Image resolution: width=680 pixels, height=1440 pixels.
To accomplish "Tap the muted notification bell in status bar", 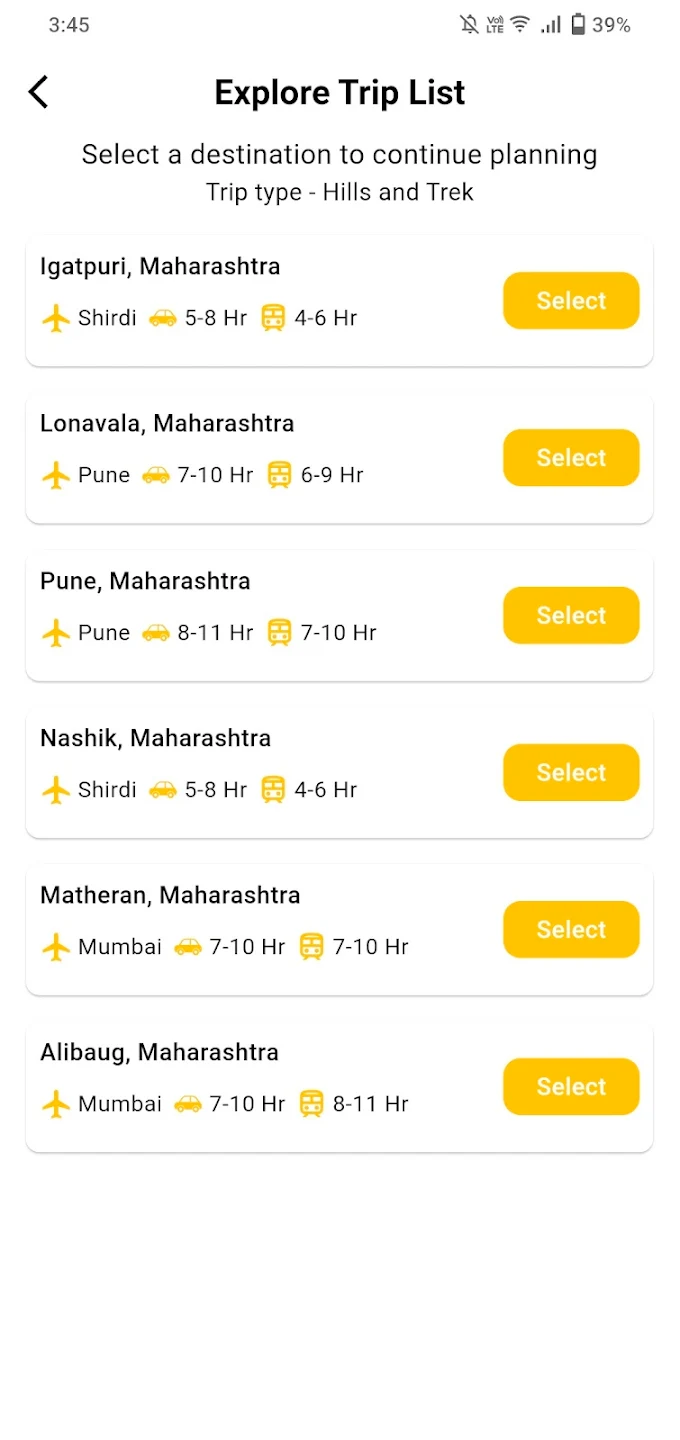I will click(x=469, y=25).
